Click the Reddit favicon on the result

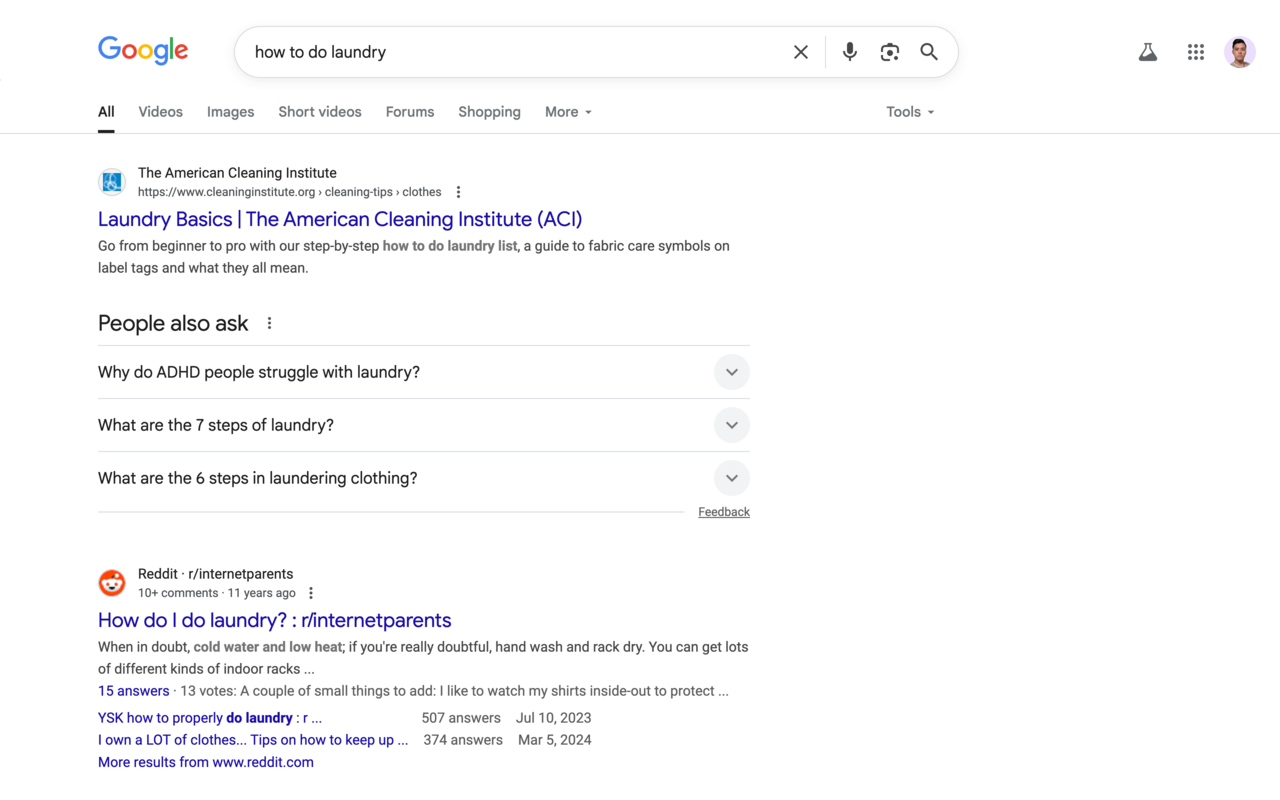coord(111,582)
